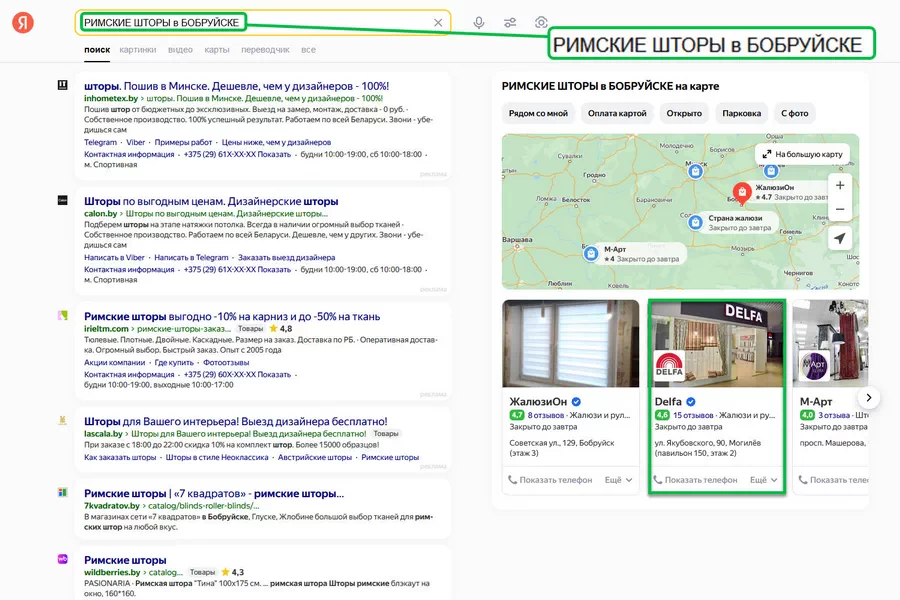Expand Ещё menu on Delfa card
The width and height of the screenshot is (900, 600).
[764, 480]
